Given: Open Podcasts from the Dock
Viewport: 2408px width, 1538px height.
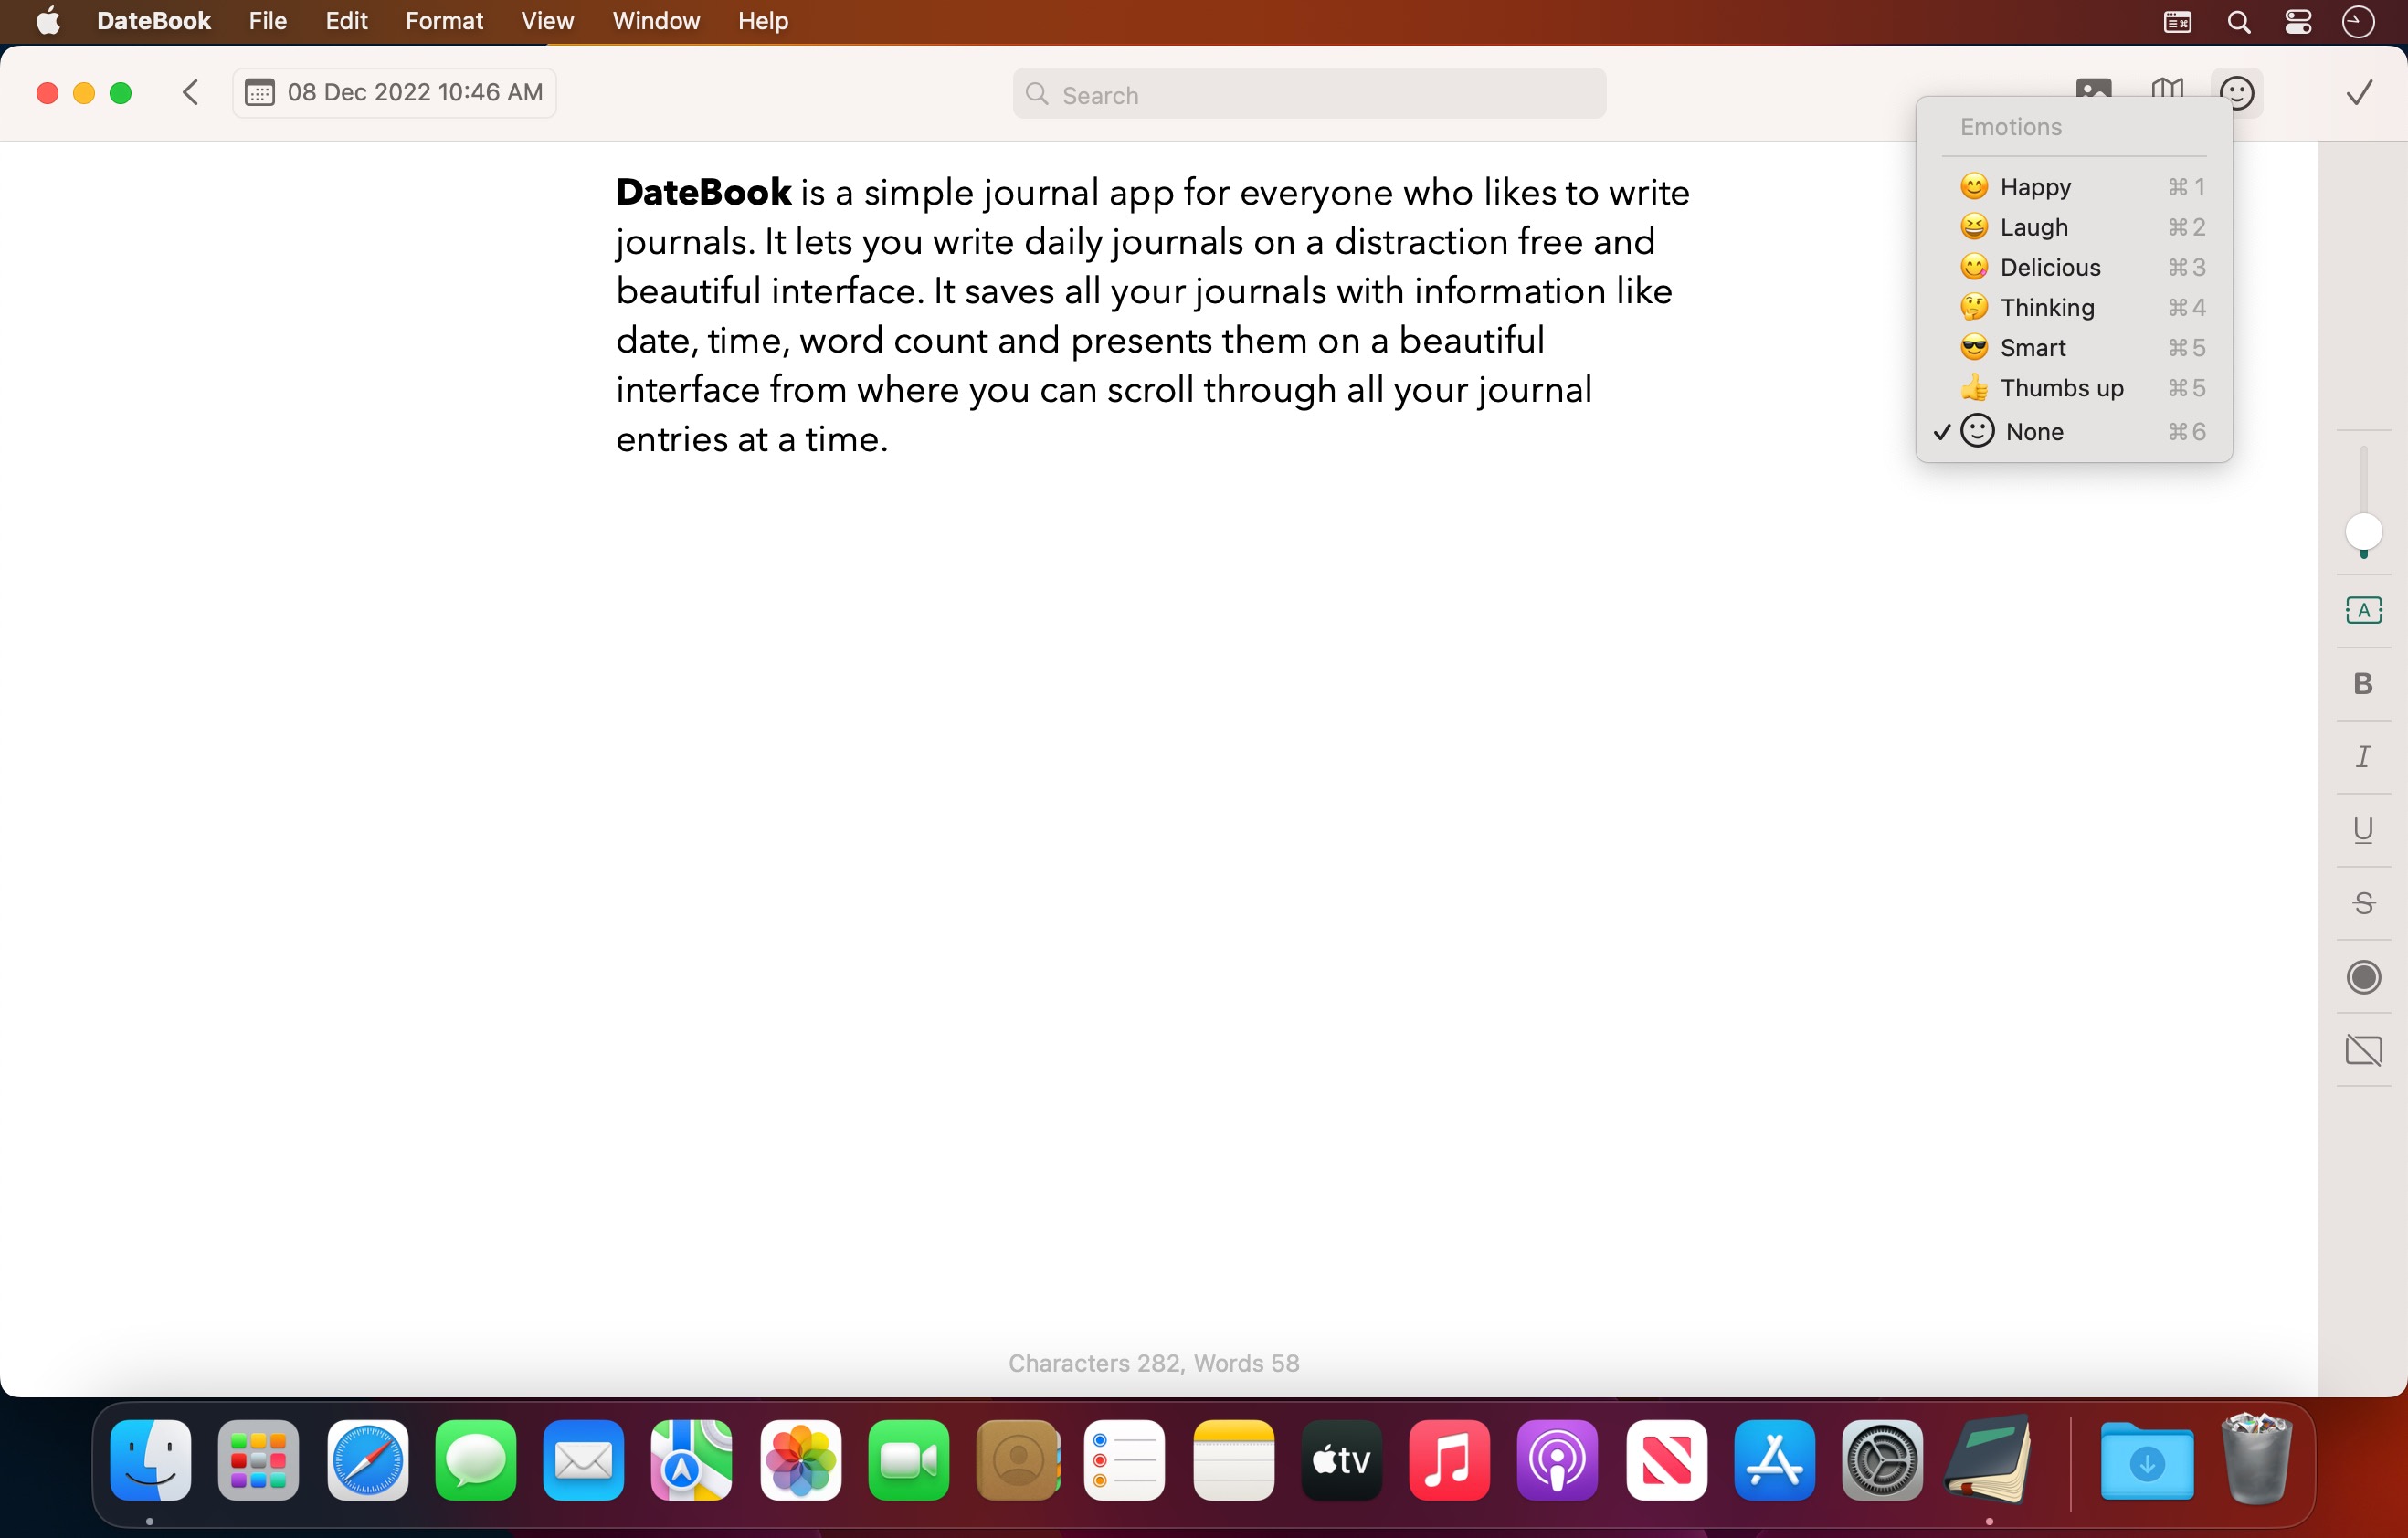Looking at the screenshot, I should tap(1557, 1459).
